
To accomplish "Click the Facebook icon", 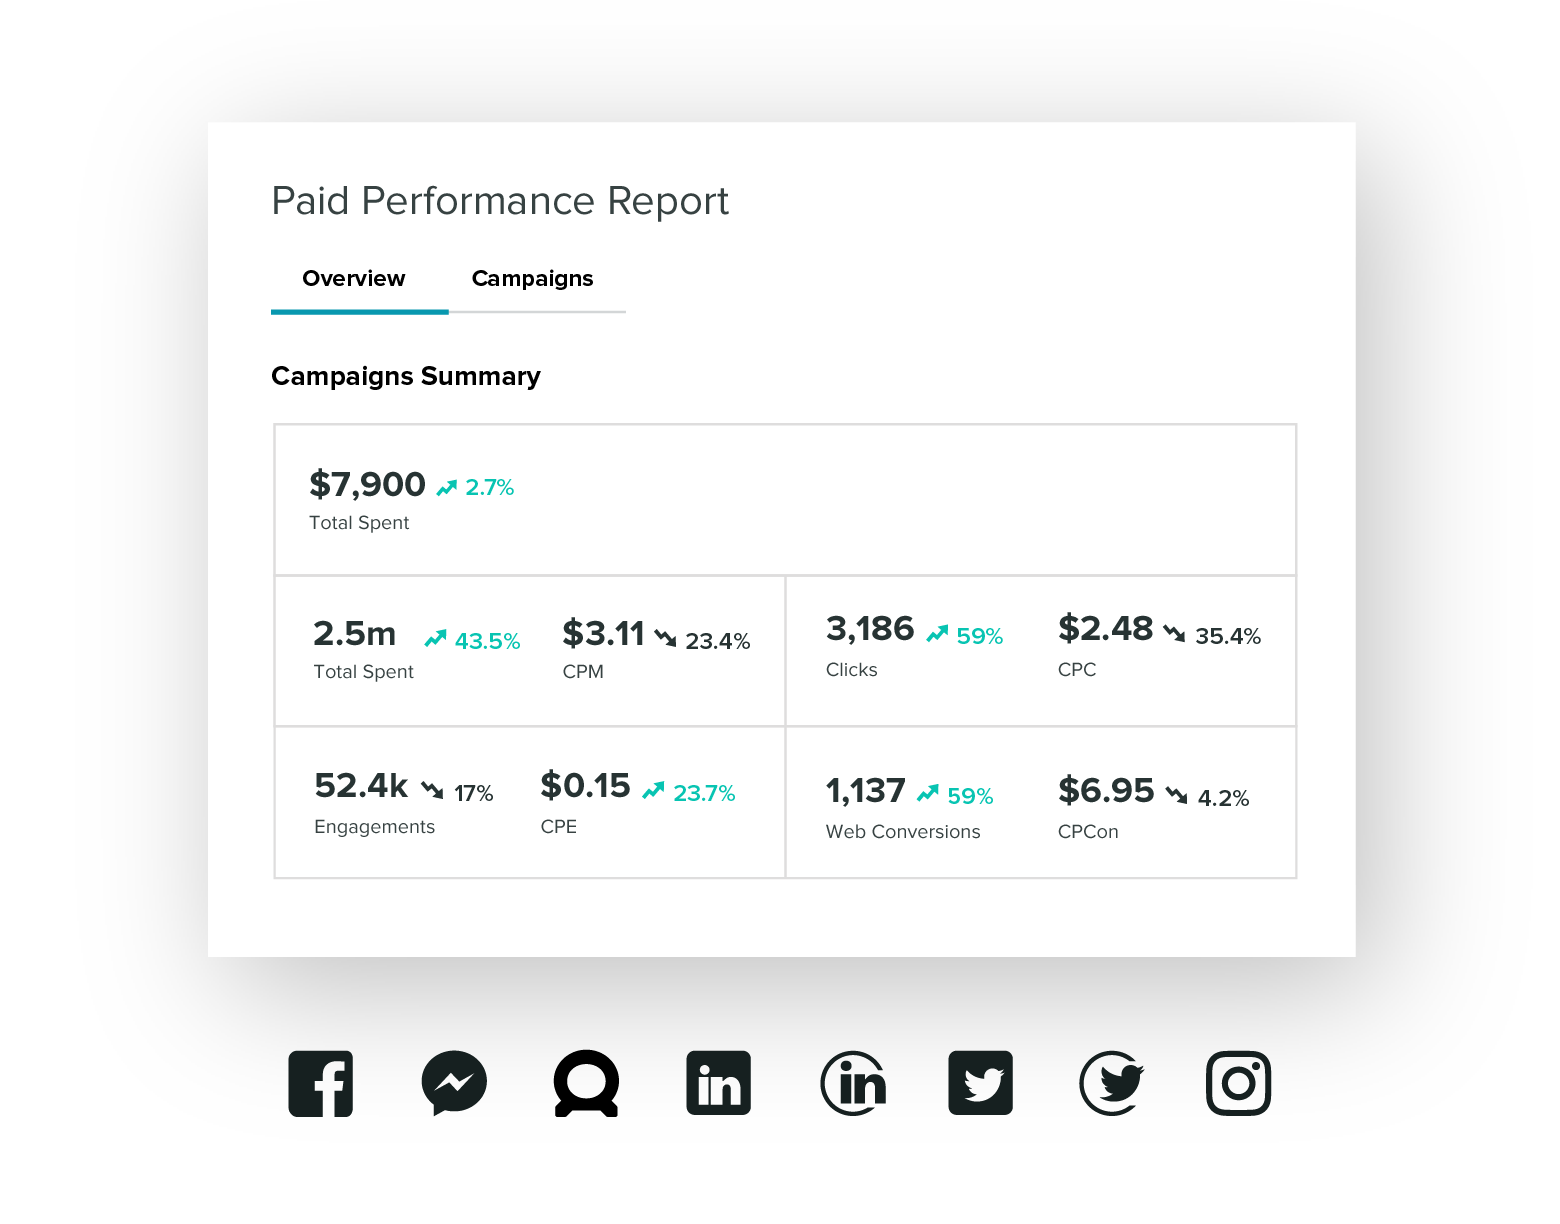I will (321, 1083).
